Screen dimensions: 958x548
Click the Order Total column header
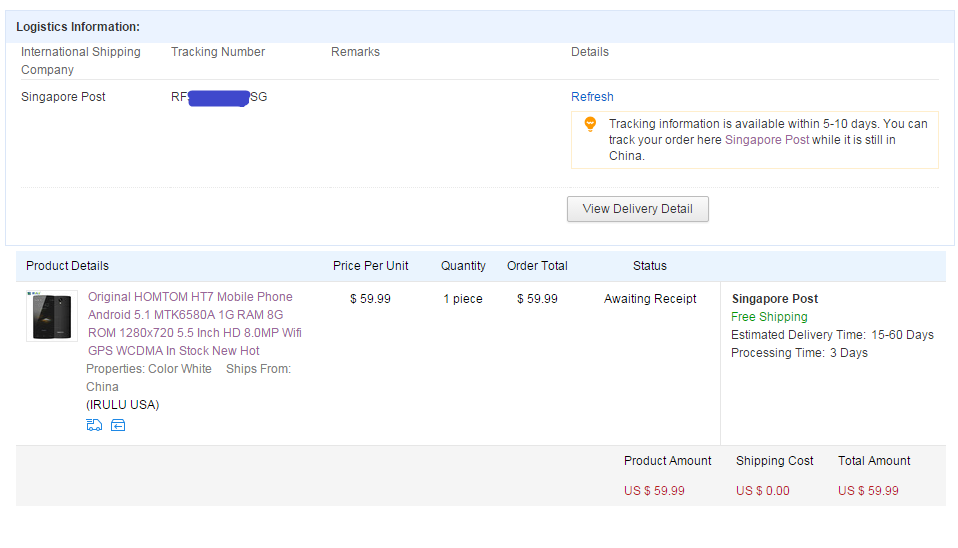[537, 266]
